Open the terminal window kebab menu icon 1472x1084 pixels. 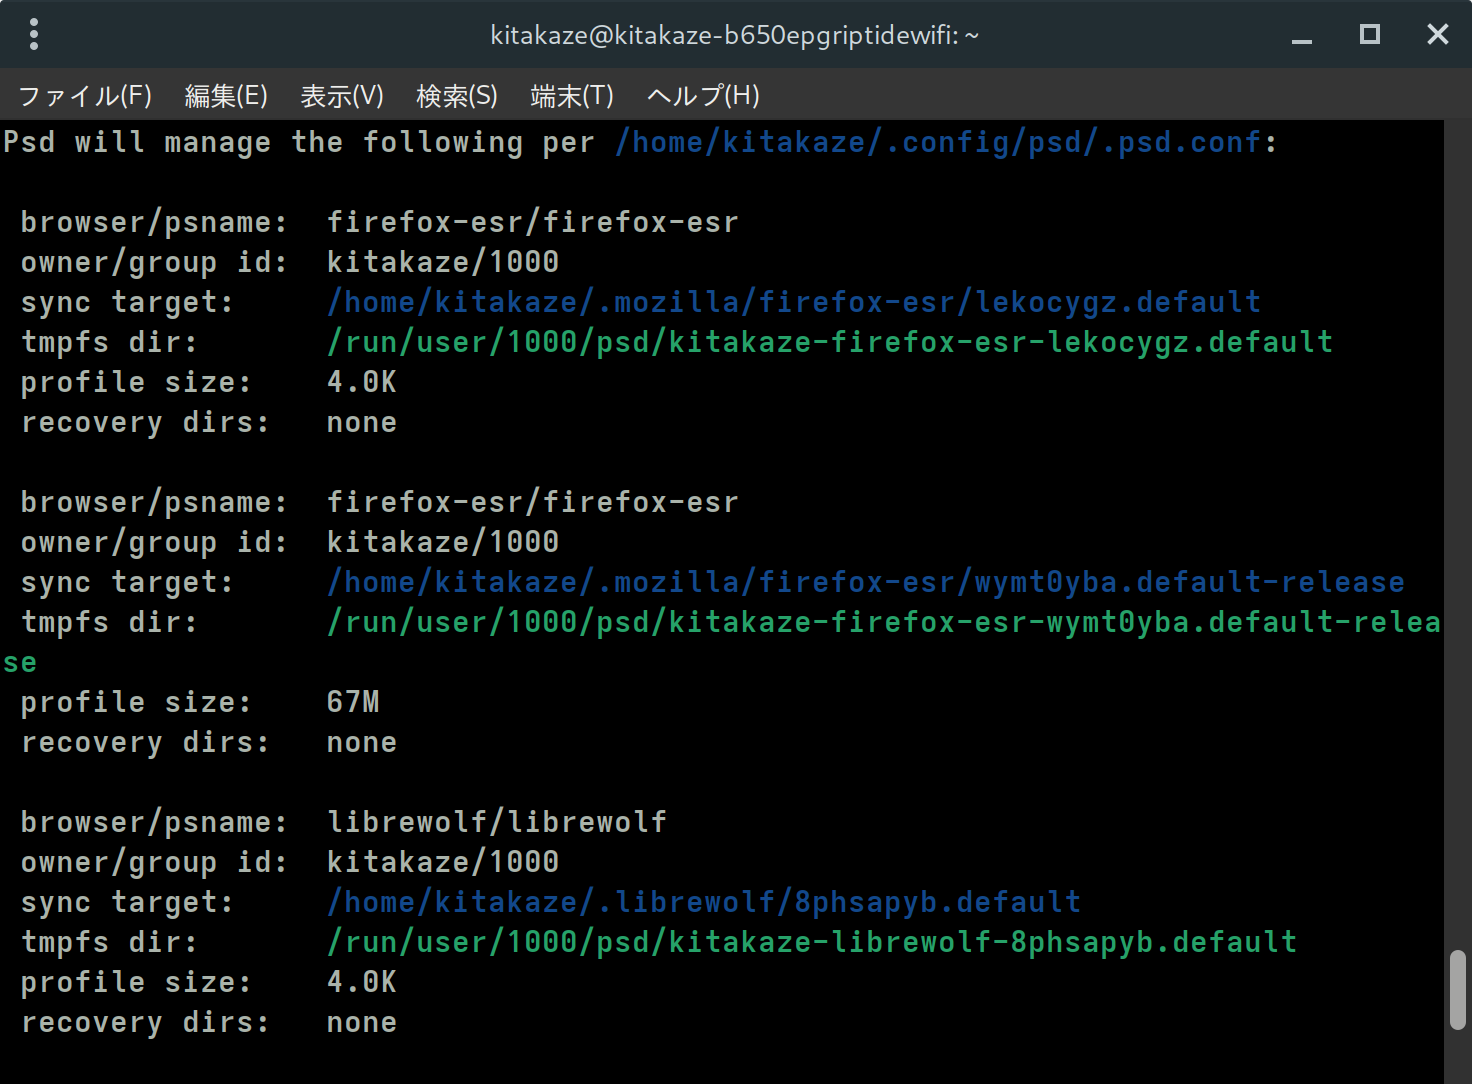click(34, 34)
